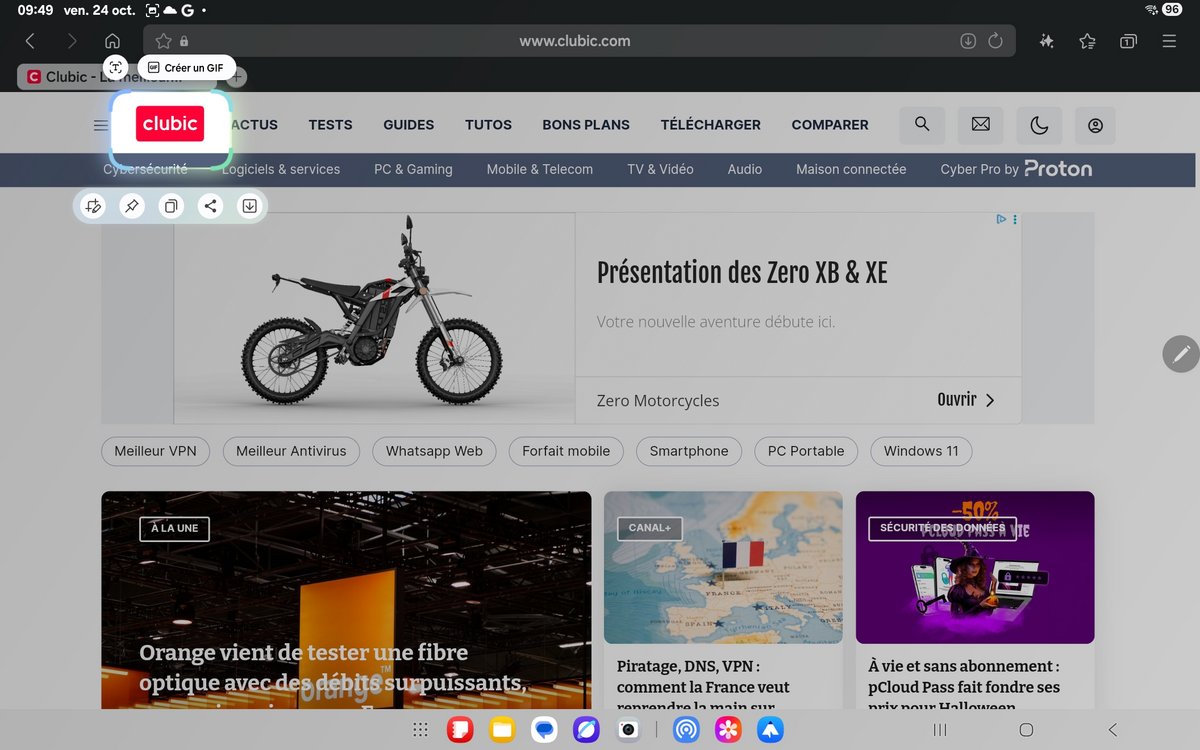Open the Gallery app in taskbar
The height and width of the screenshot is (750, 1200).
[728, 730]
